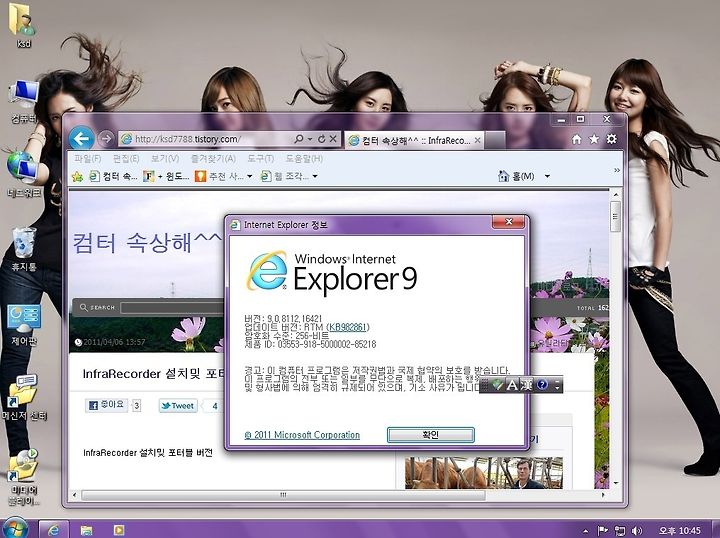This screenshot has height=538, width=720.
Task: Open the 도움말(H) menu
Action: [x=304, y=159]
